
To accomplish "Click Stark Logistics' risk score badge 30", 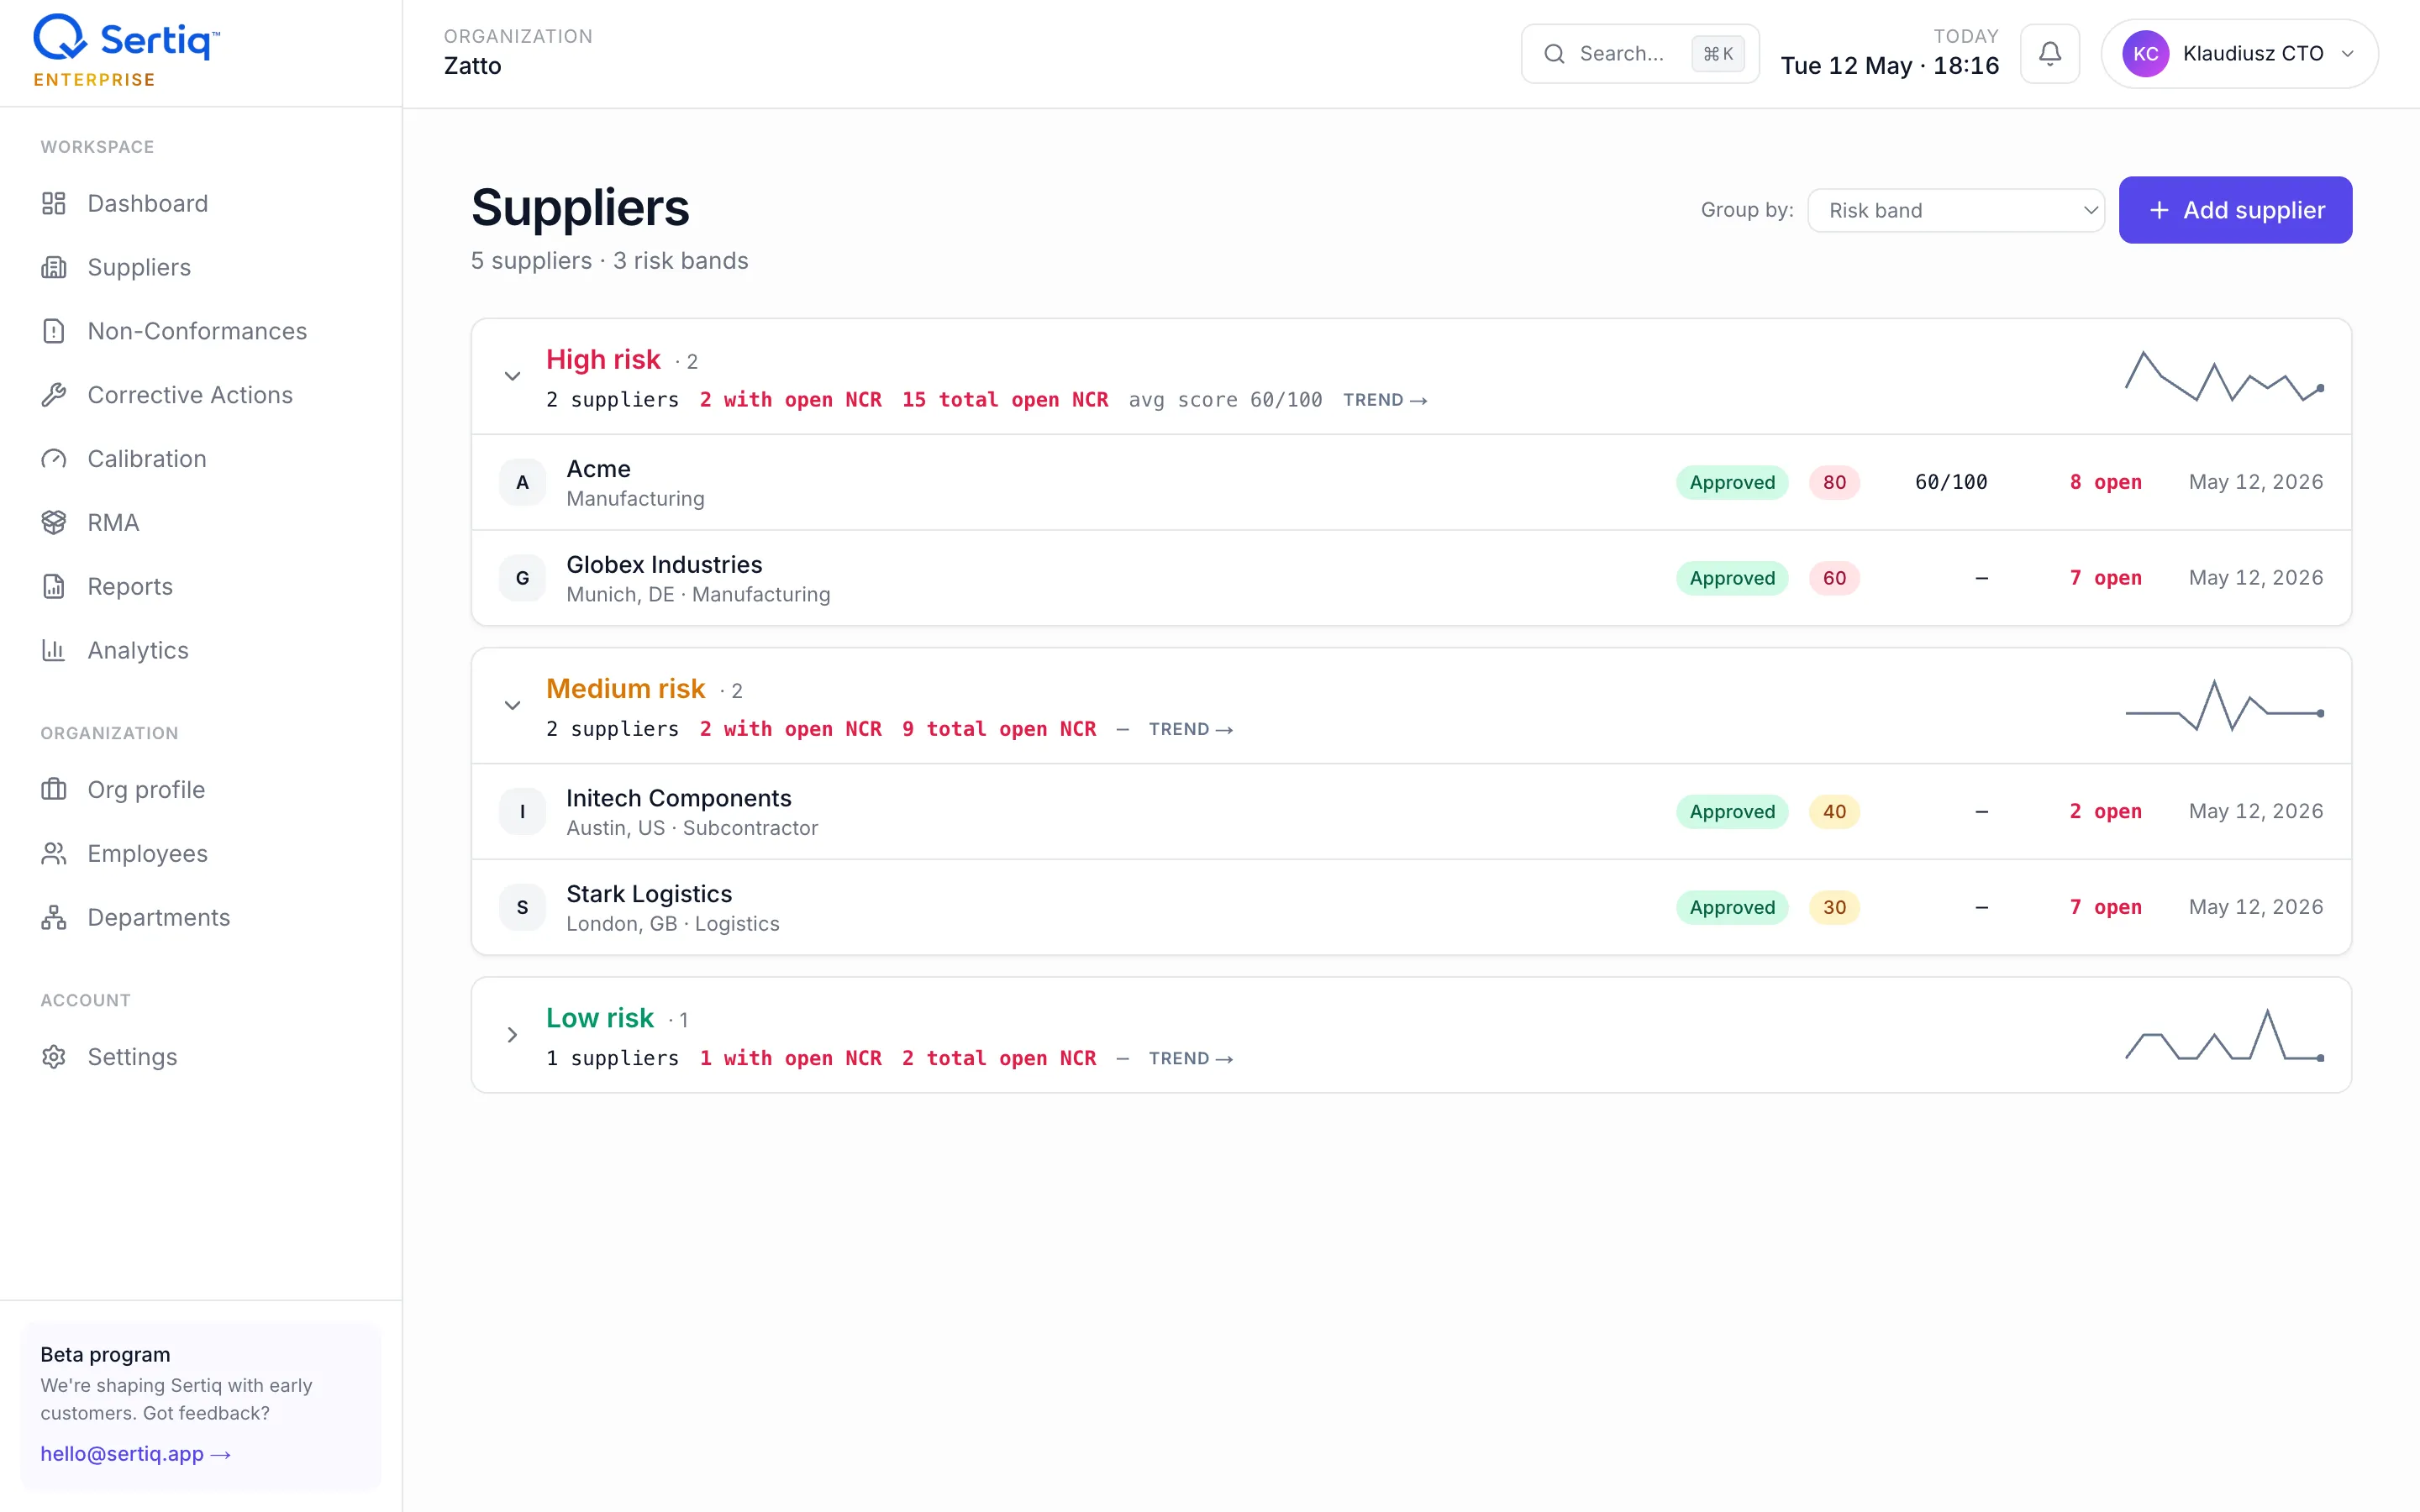I will 1834,907.
